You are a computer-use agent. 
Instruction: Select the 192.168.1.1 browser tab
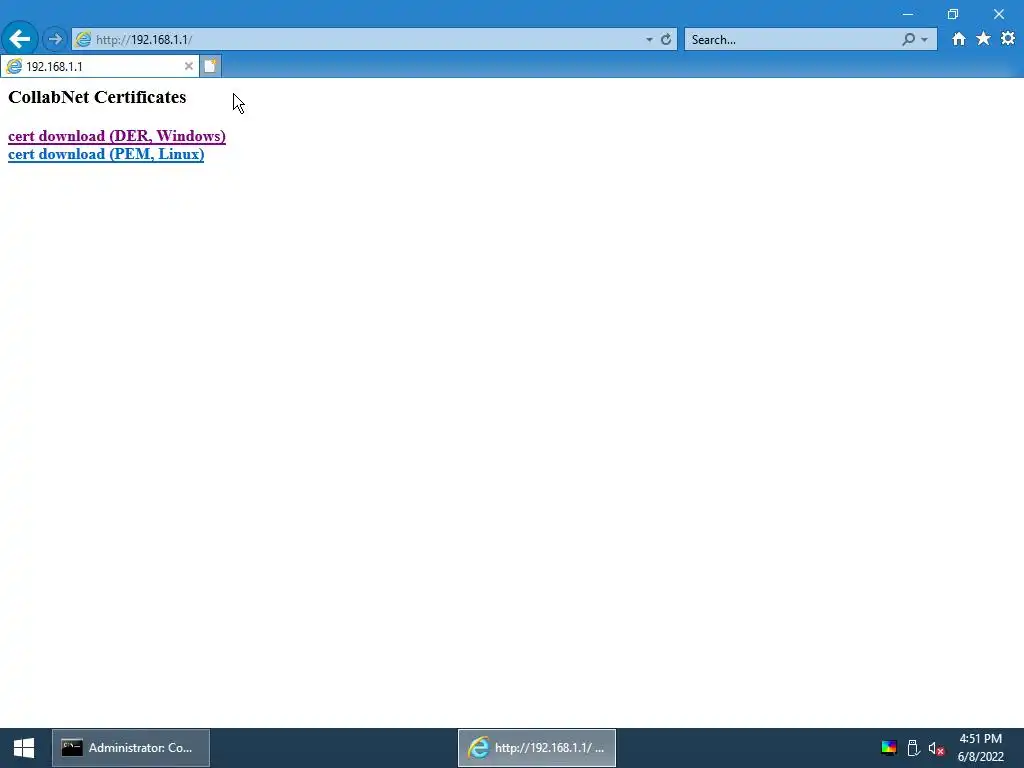point(100,67)
